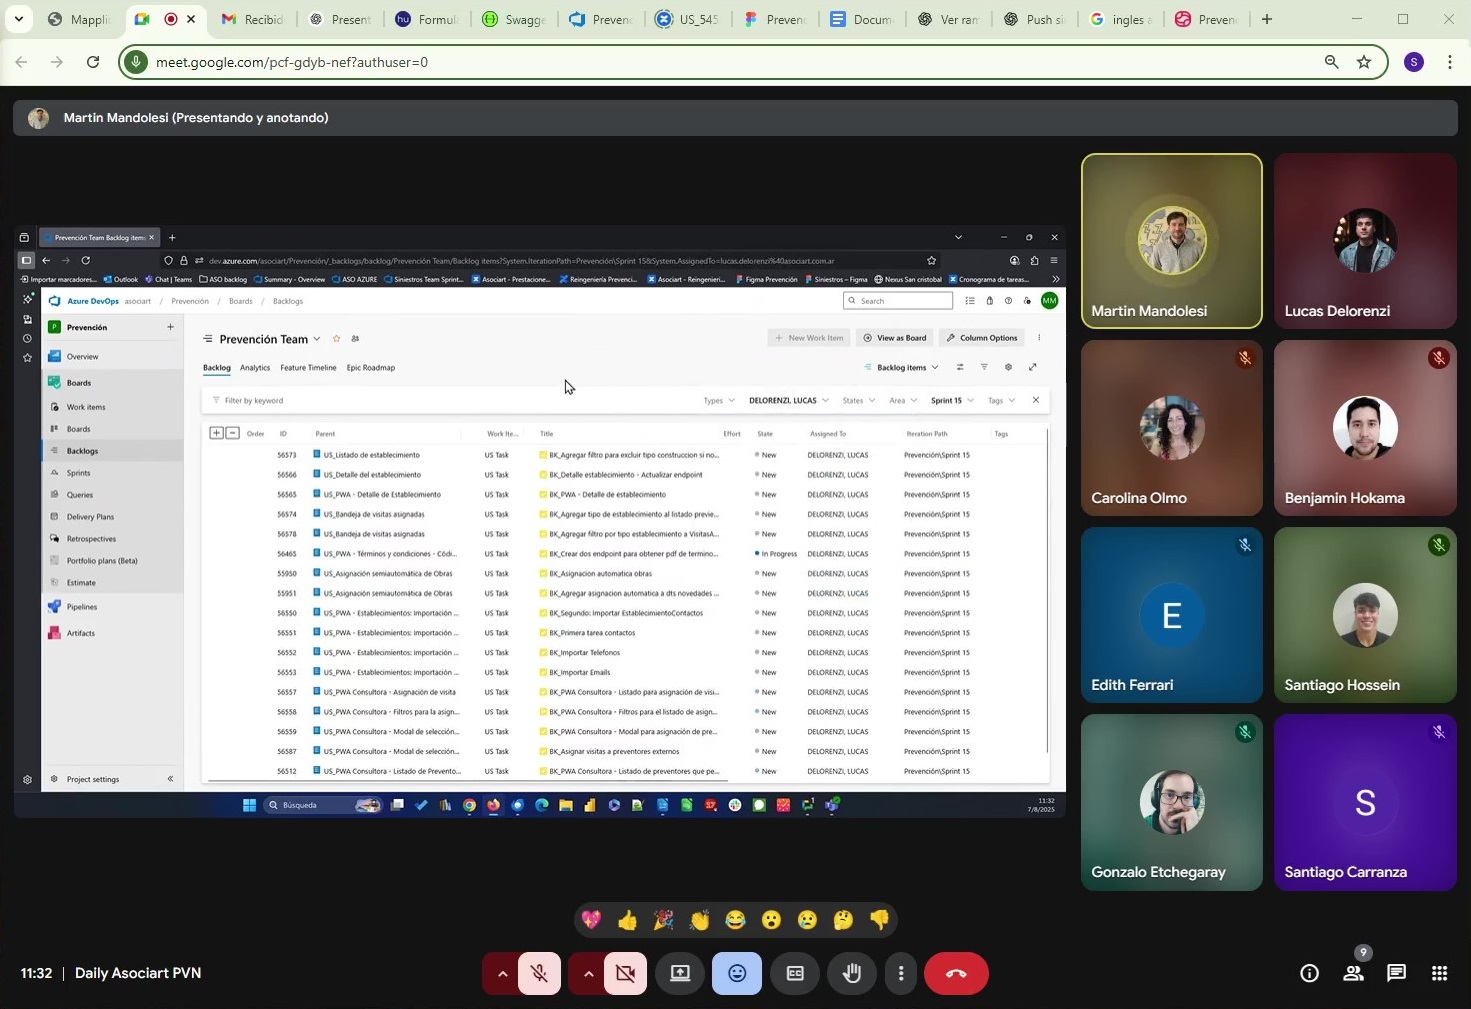
Task: Switch to the Recibidos Gmail tab
Action: tap(252, 19)
